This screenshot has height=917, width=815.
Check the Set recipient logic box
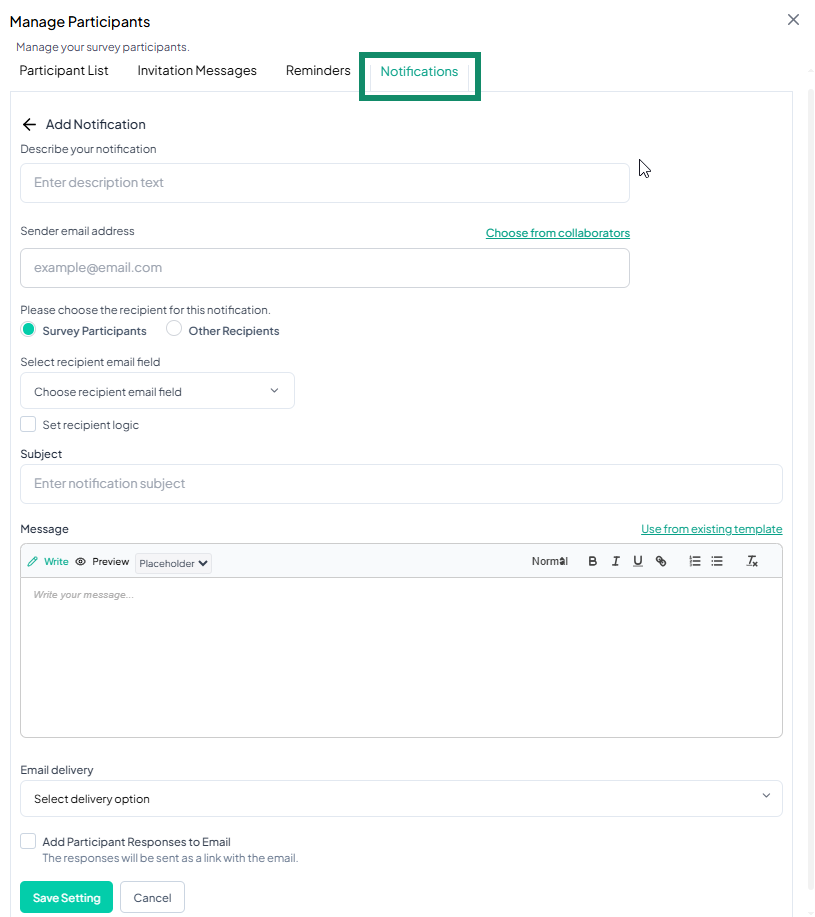coord(28,425)
